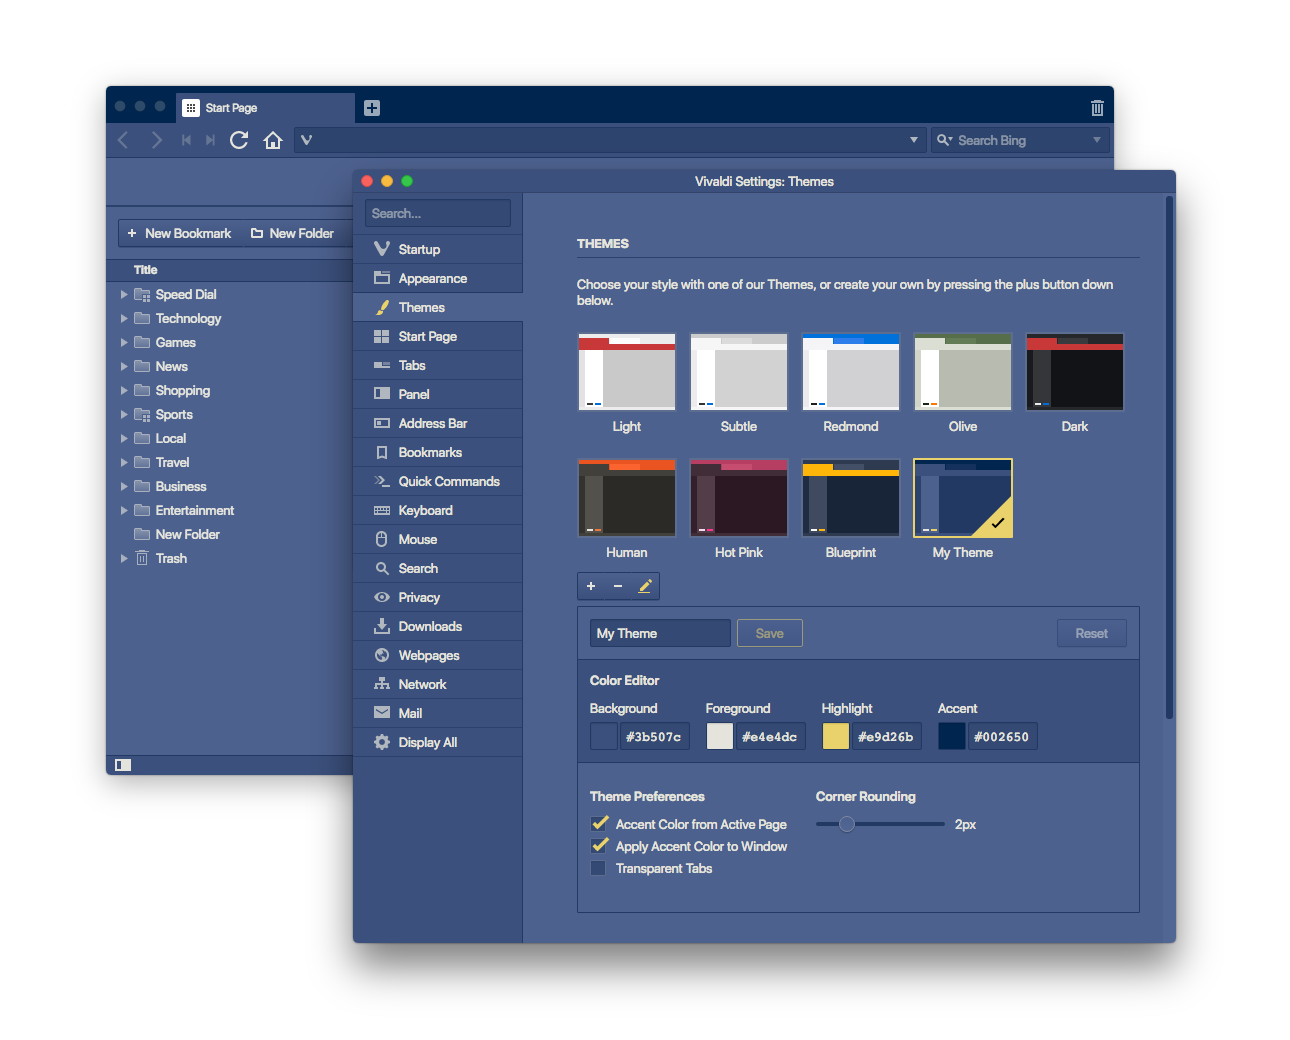This screenshot has width=1290, height=1040.
Task: Uncheck Apply Accent Color to Window
Action: pyautogui.click(x=599, y=846)
